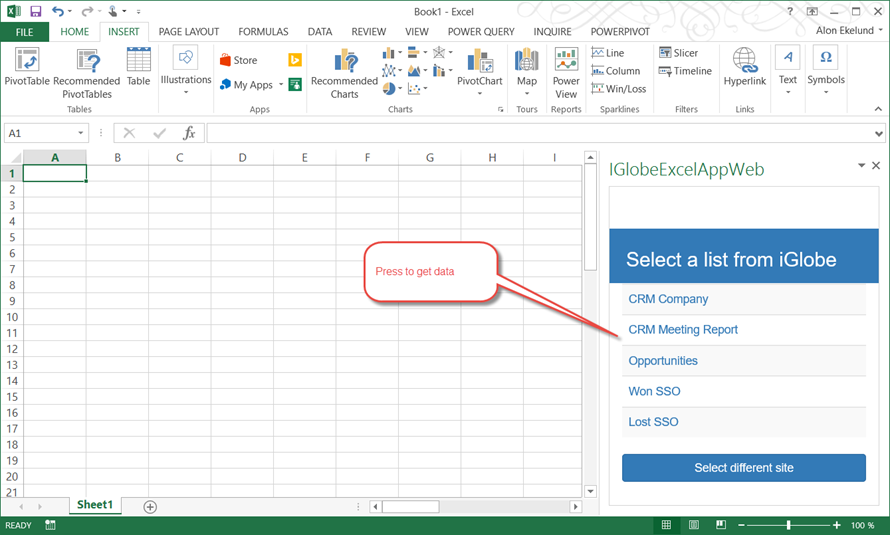Open the Charts dialog launcher
This screenshot has width=890, height=535.
(x=501, y=109)
